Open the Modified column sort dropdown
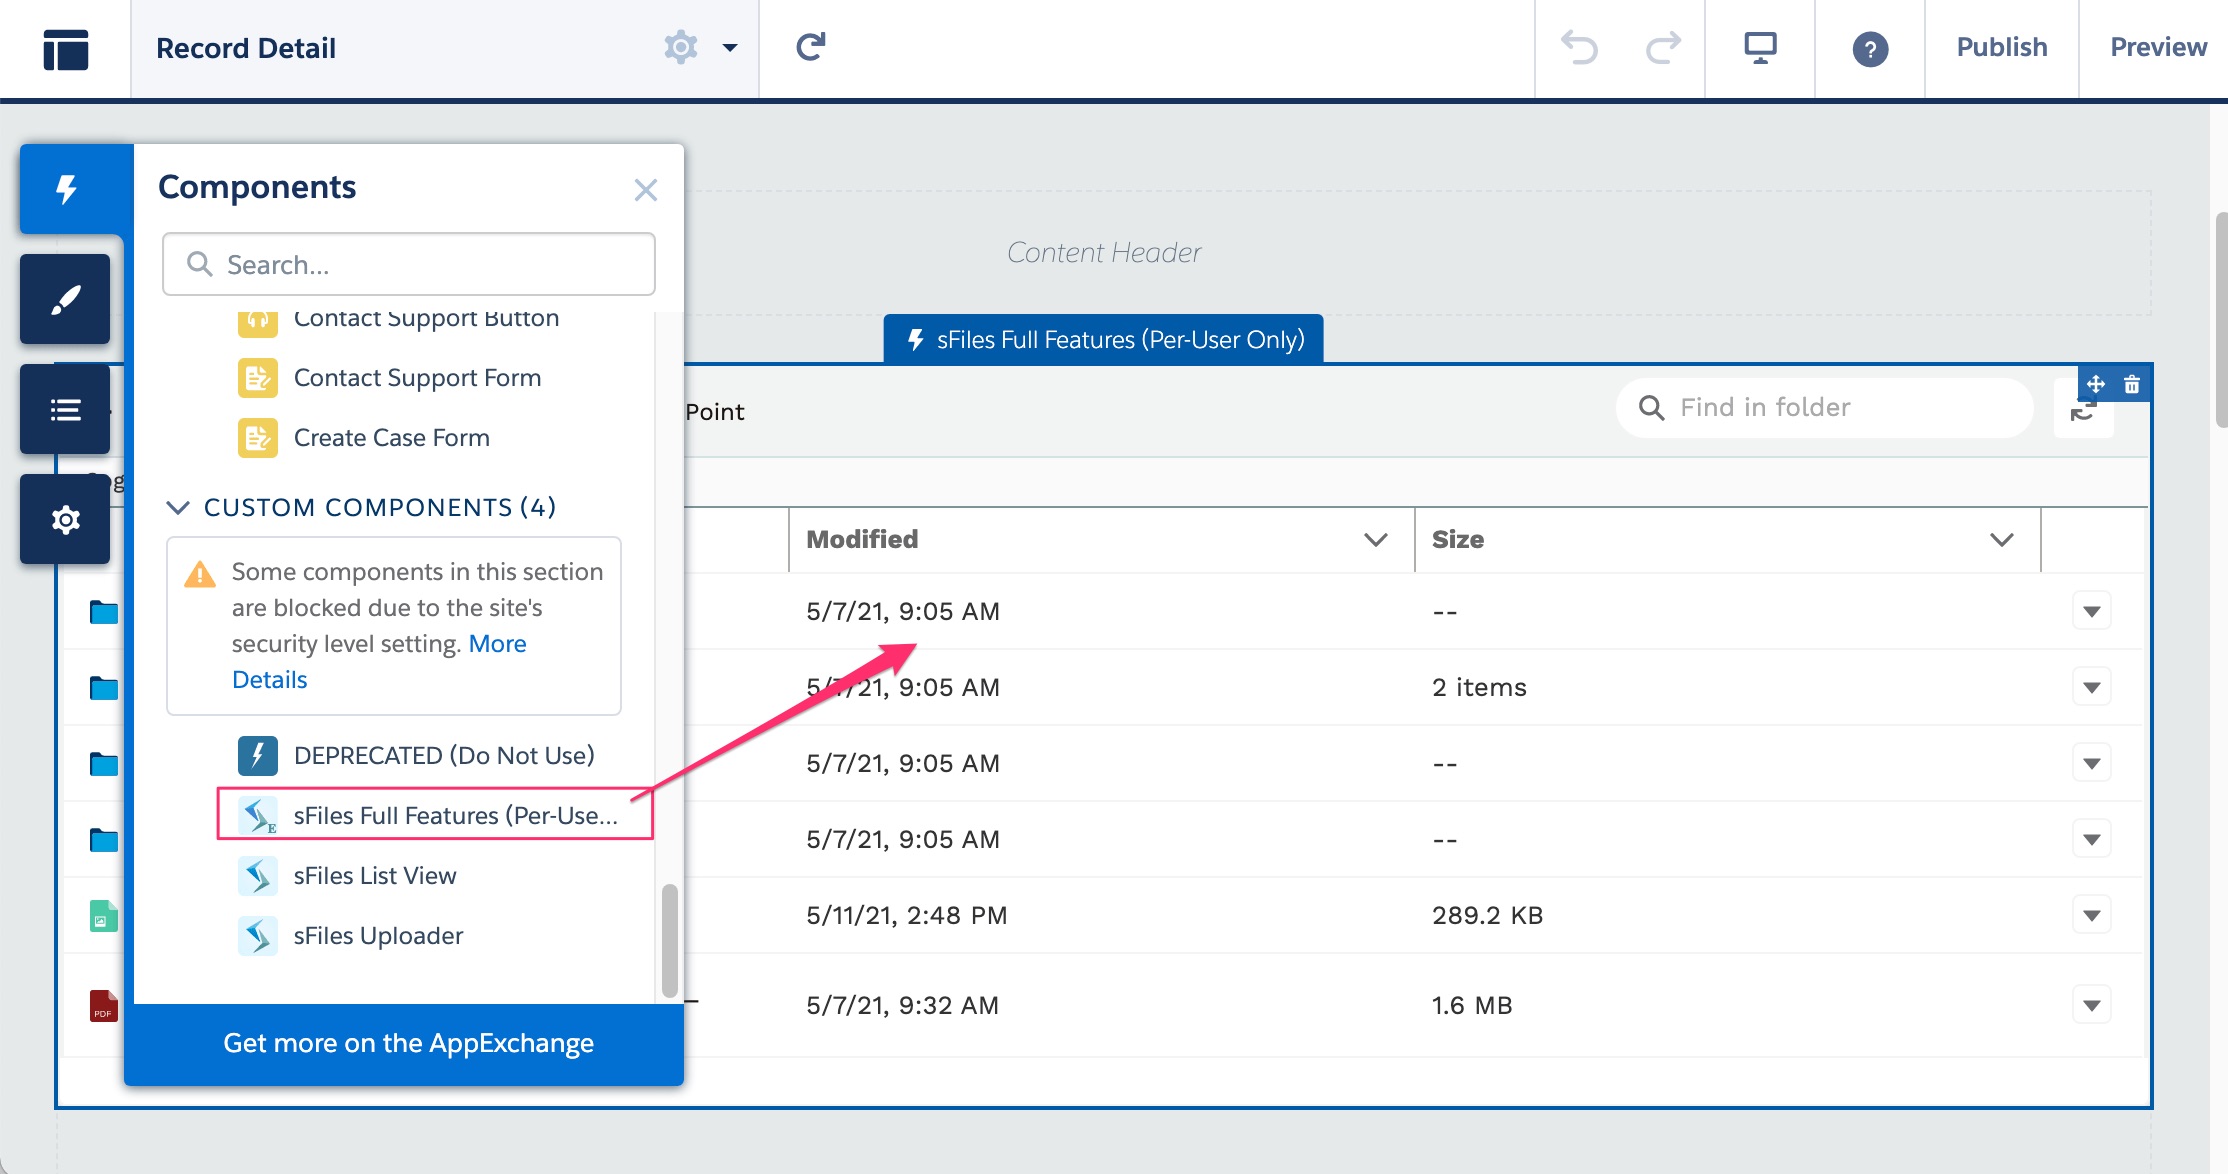Image resolution: width=2228 pixels, height=1174 pixels. pos(1376,540)
